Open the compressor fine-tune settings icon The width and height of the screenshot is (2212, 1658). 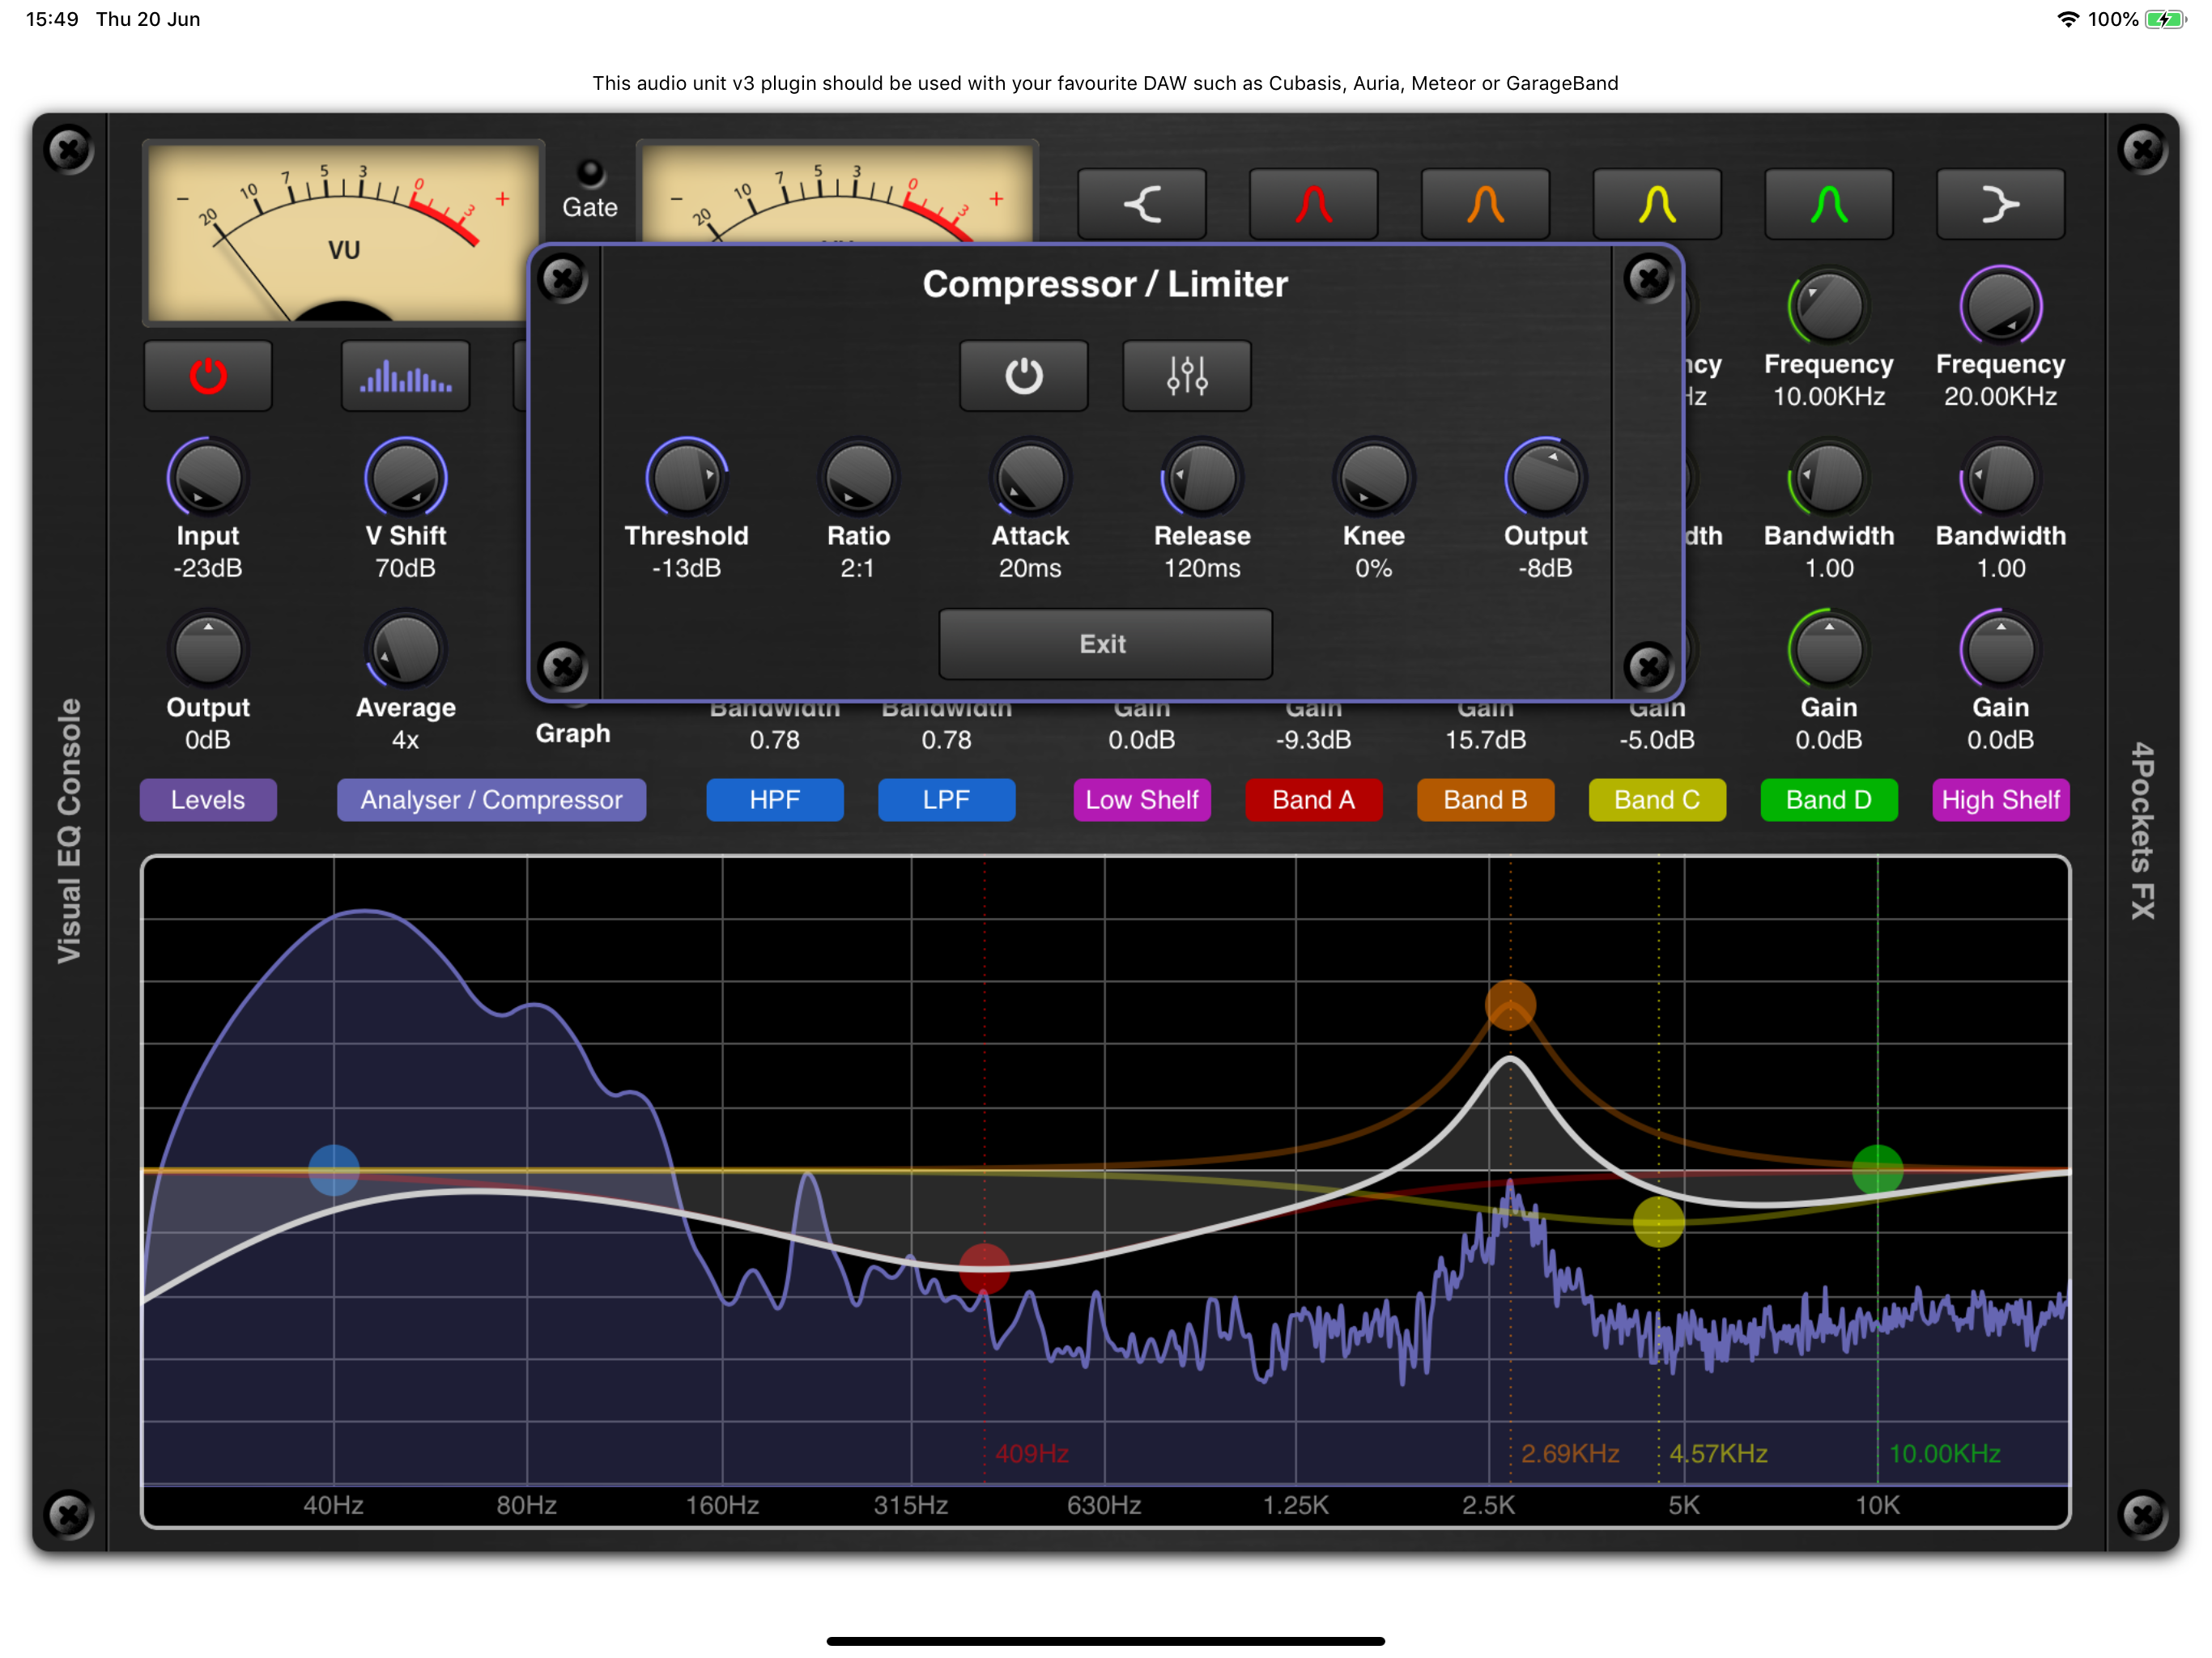(1186, 375)
